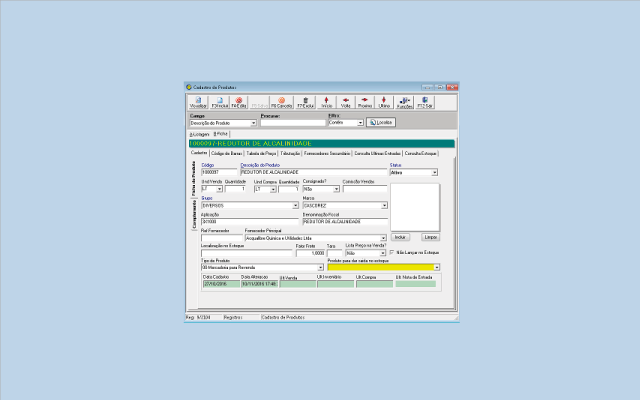Click the F12 Sair exit icon

[x=427, y=101]
